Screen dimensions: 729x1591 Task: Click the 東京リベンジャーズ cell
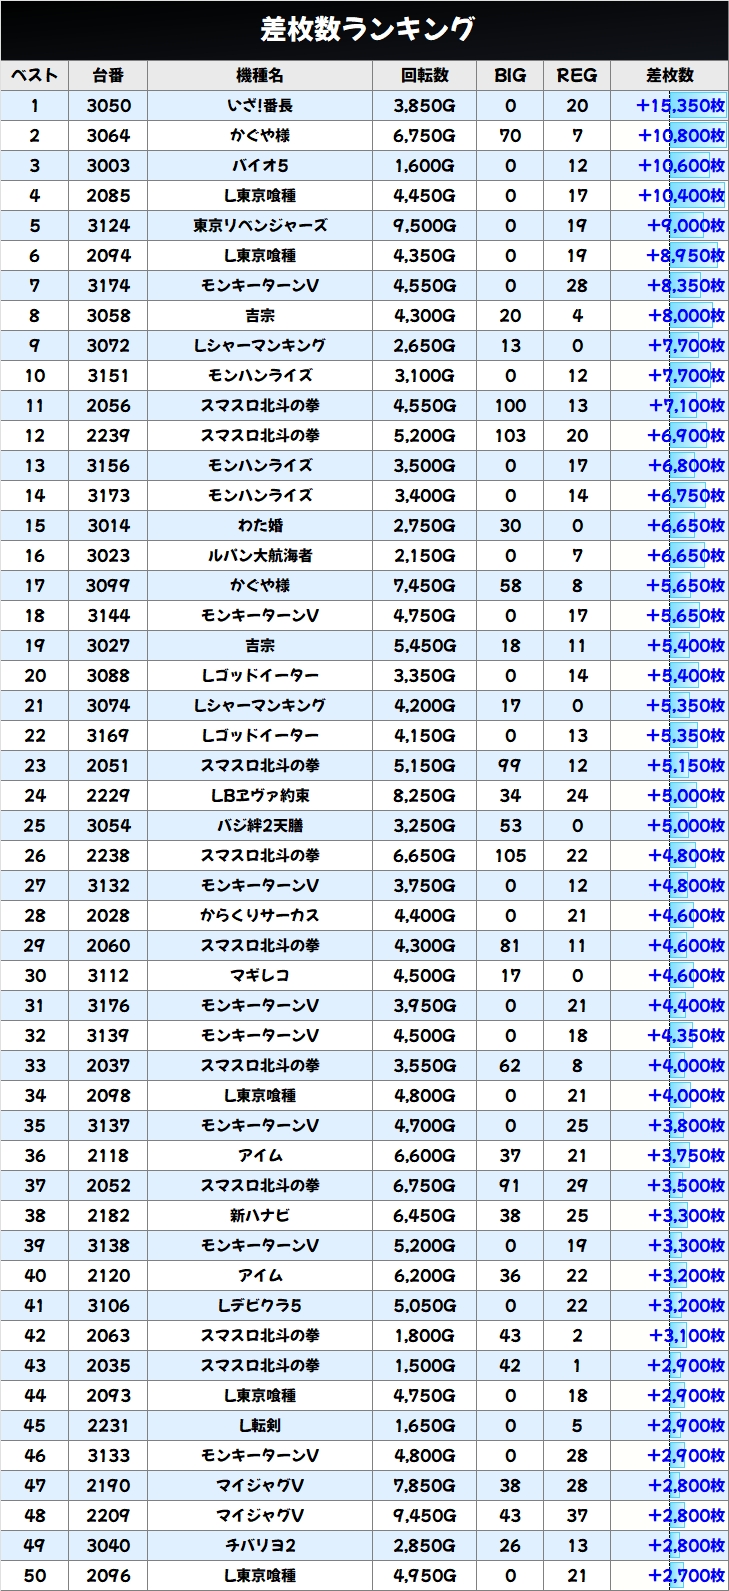(260, 226)
